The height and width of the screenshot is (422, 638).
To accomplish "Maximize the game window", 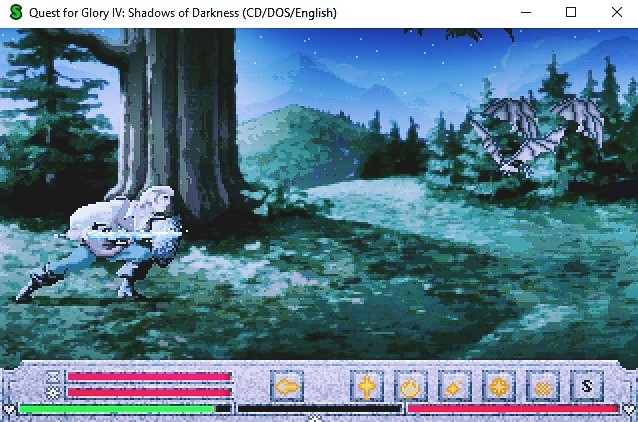I will point(571,13).
